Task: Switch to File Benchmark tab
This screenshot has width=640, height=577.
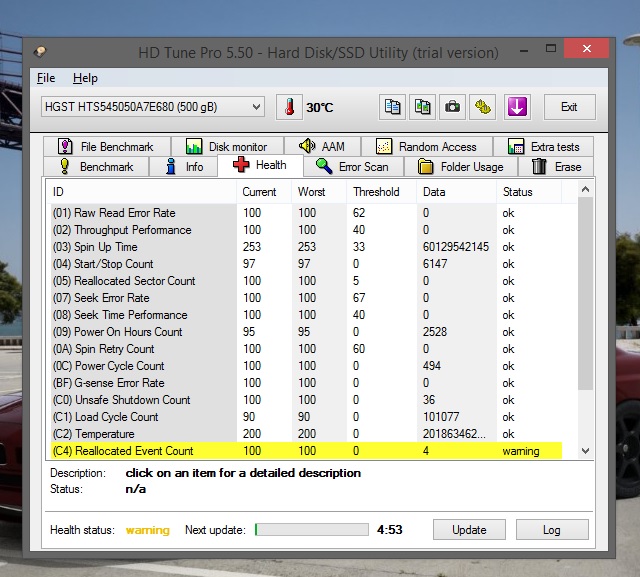Action: pyautogui.click(x=107, y=146)
